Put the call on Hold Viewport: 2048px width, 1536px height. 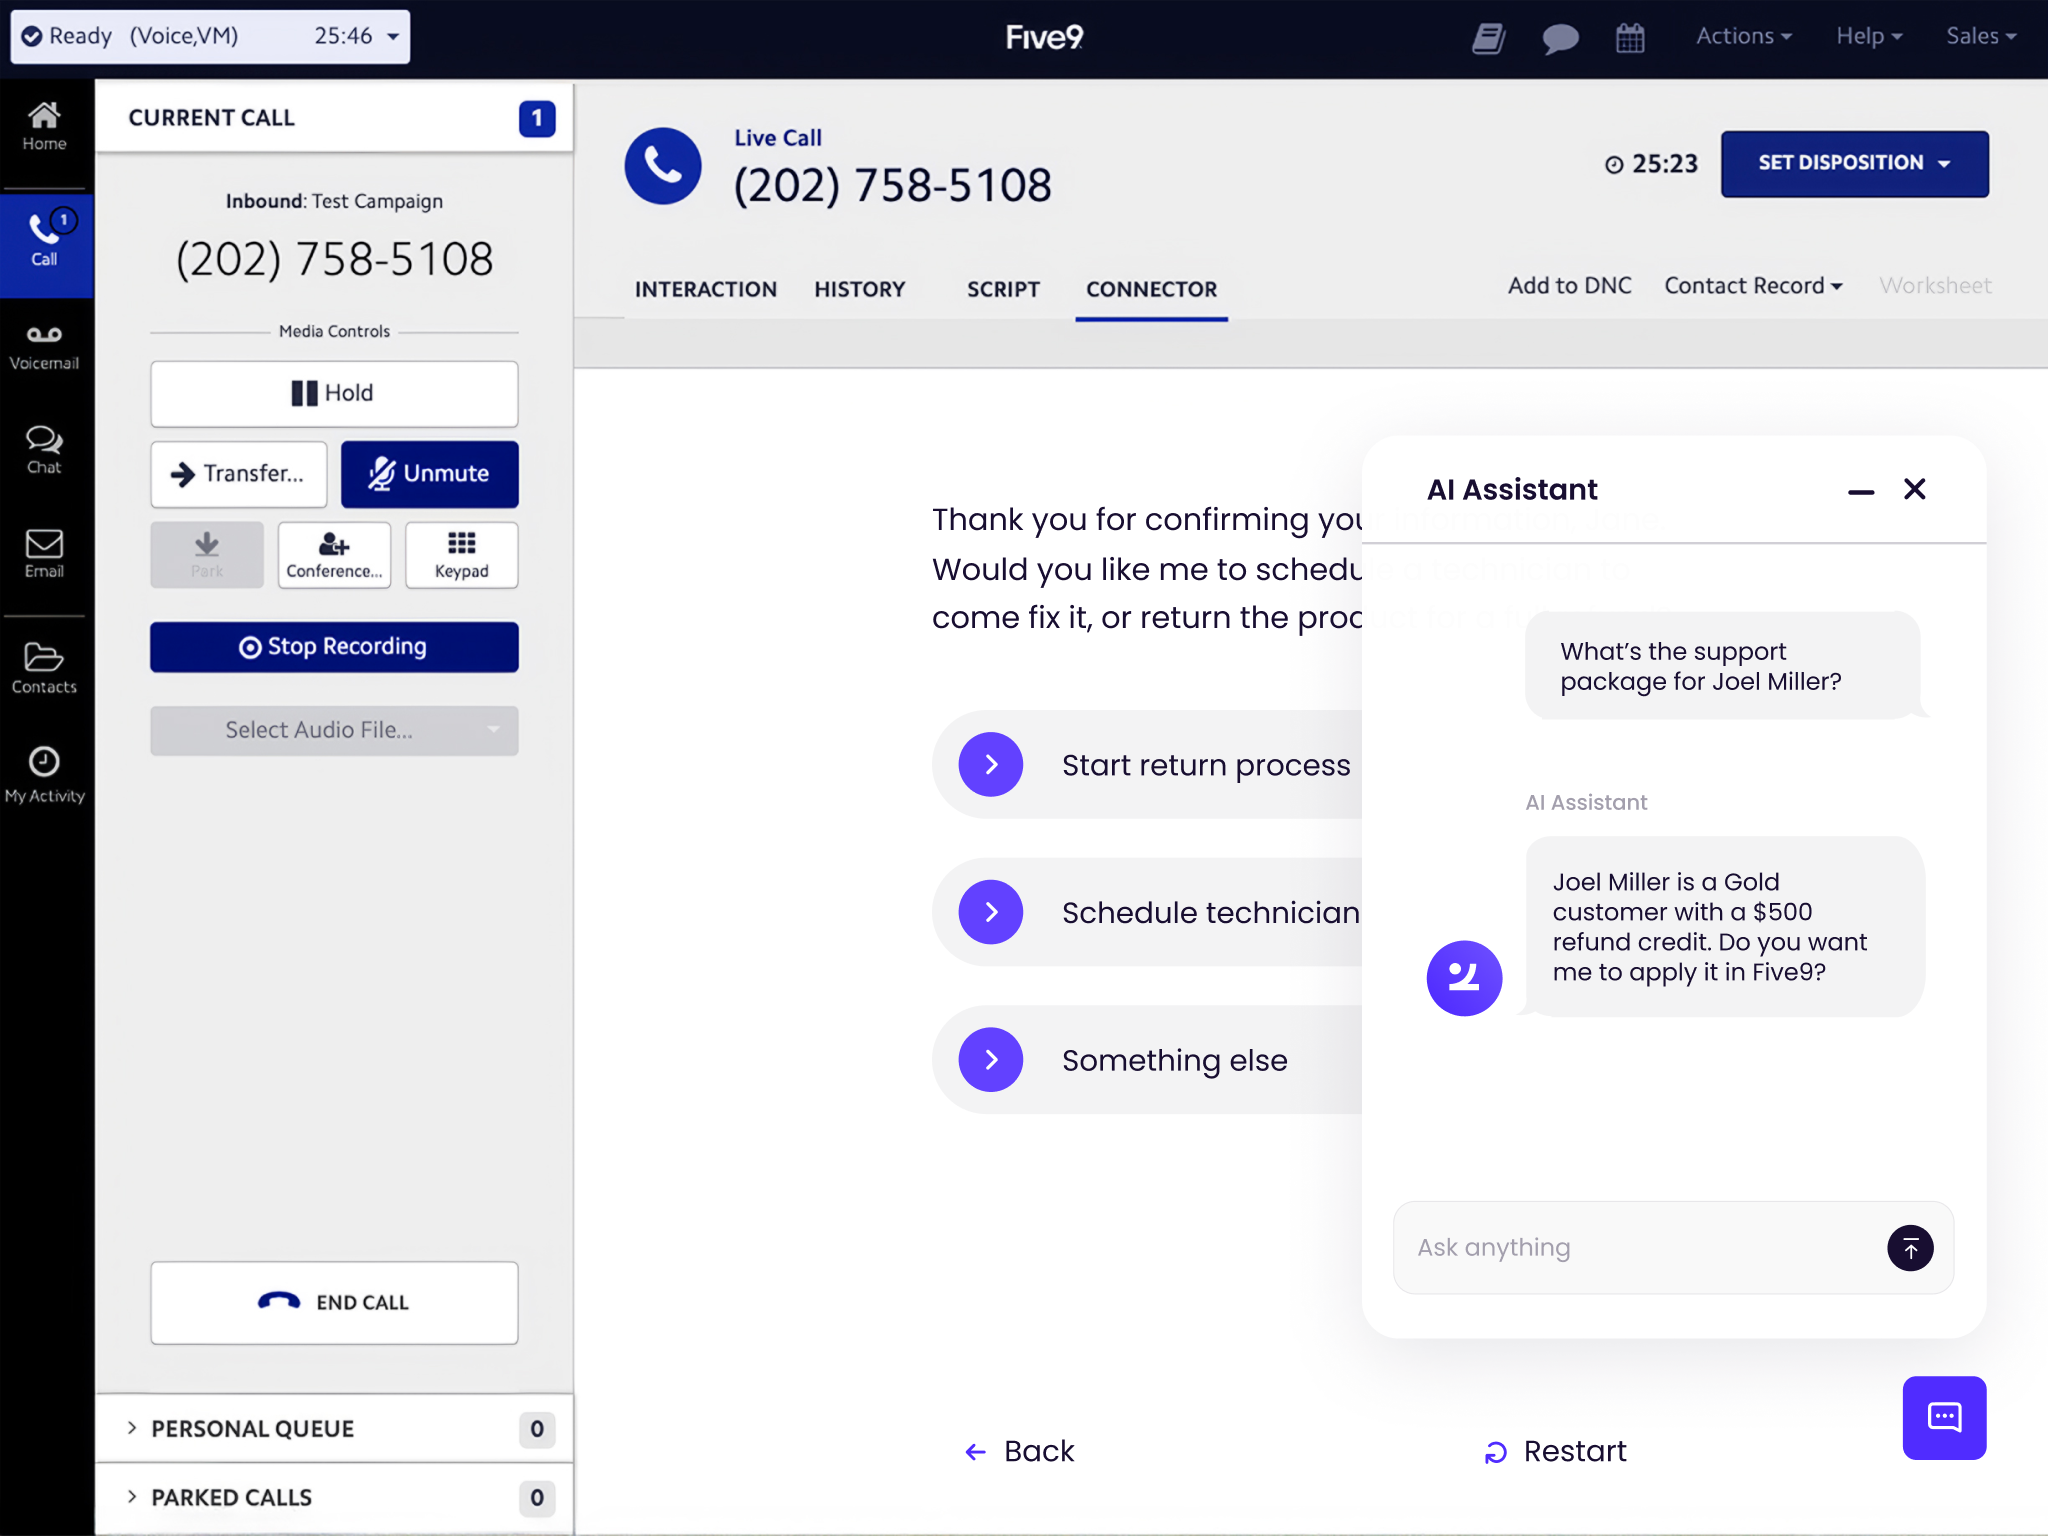point(334,393)
